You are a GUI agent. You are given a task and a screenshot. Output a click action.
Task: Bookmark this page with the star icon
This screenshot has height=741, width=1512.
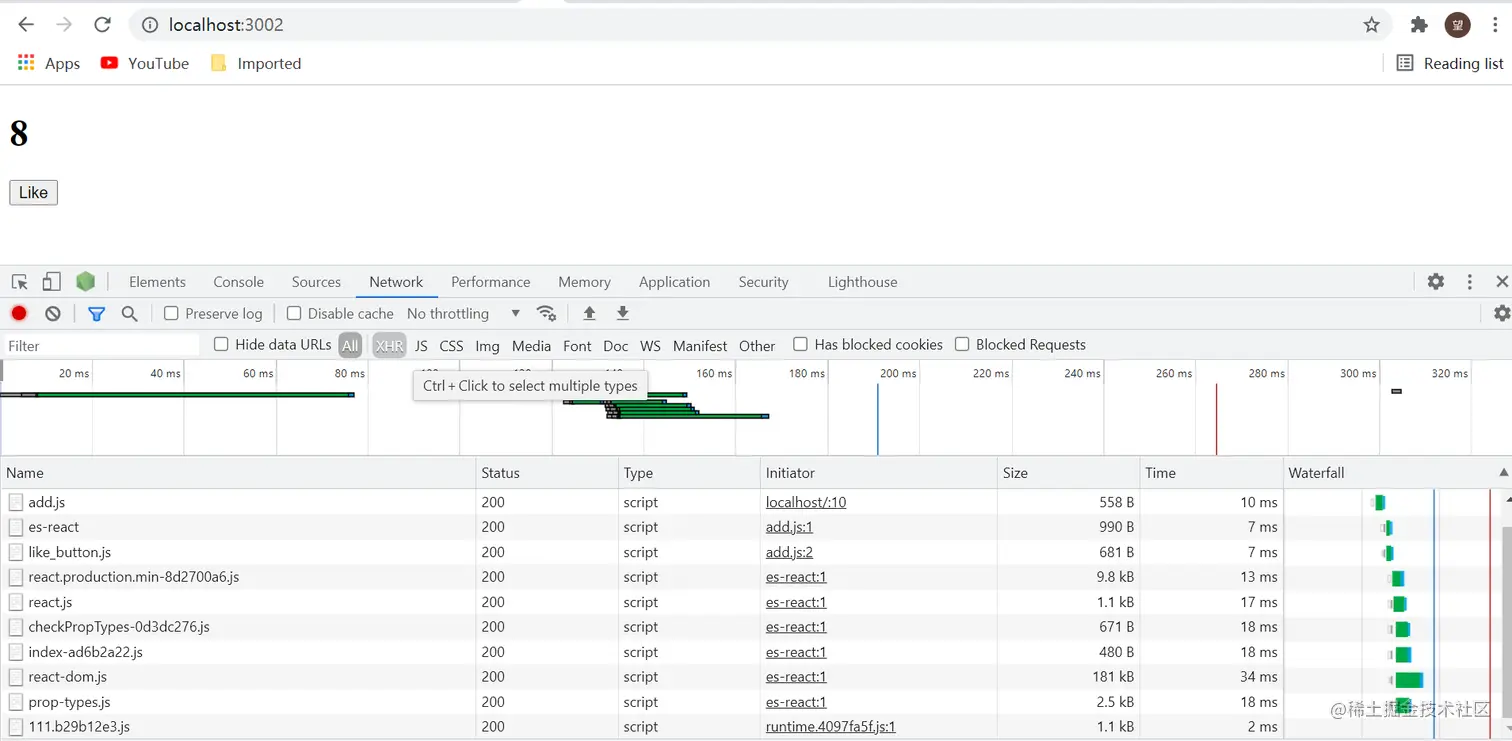point(1371,25)
